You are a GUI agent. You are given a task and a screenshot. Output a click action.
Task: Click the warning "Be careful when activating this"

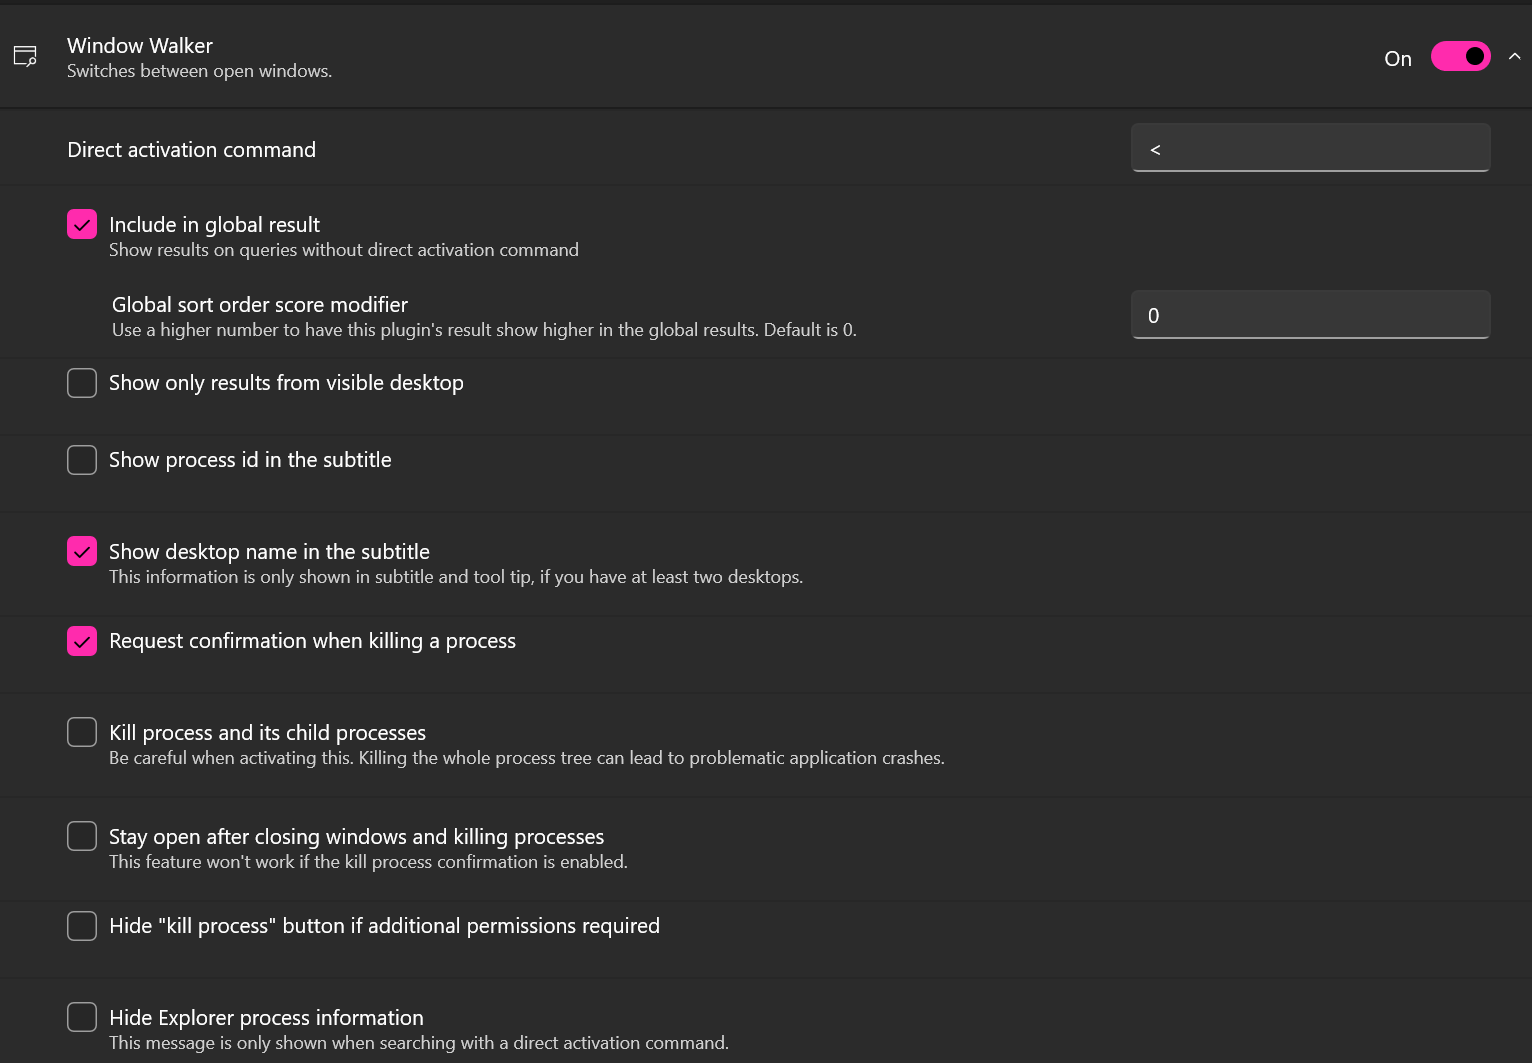231,758
